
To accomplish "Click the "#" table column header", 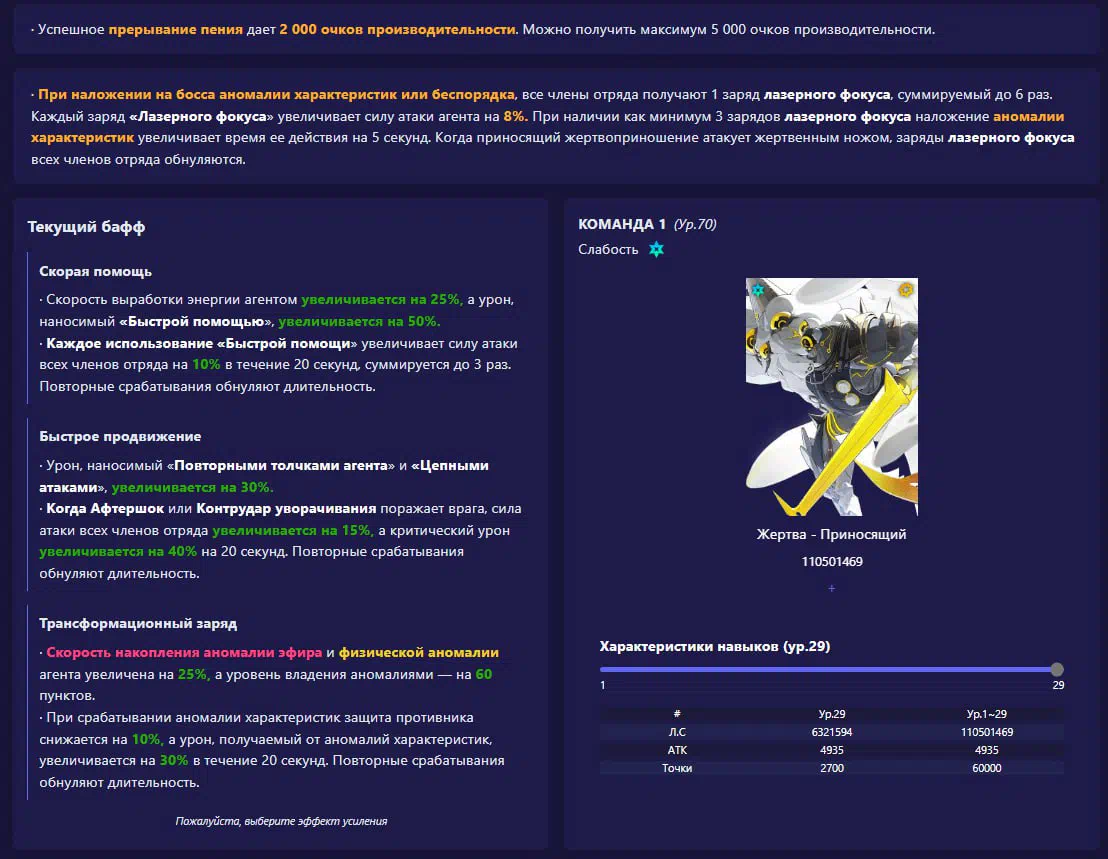I will (x=677, y=714).
